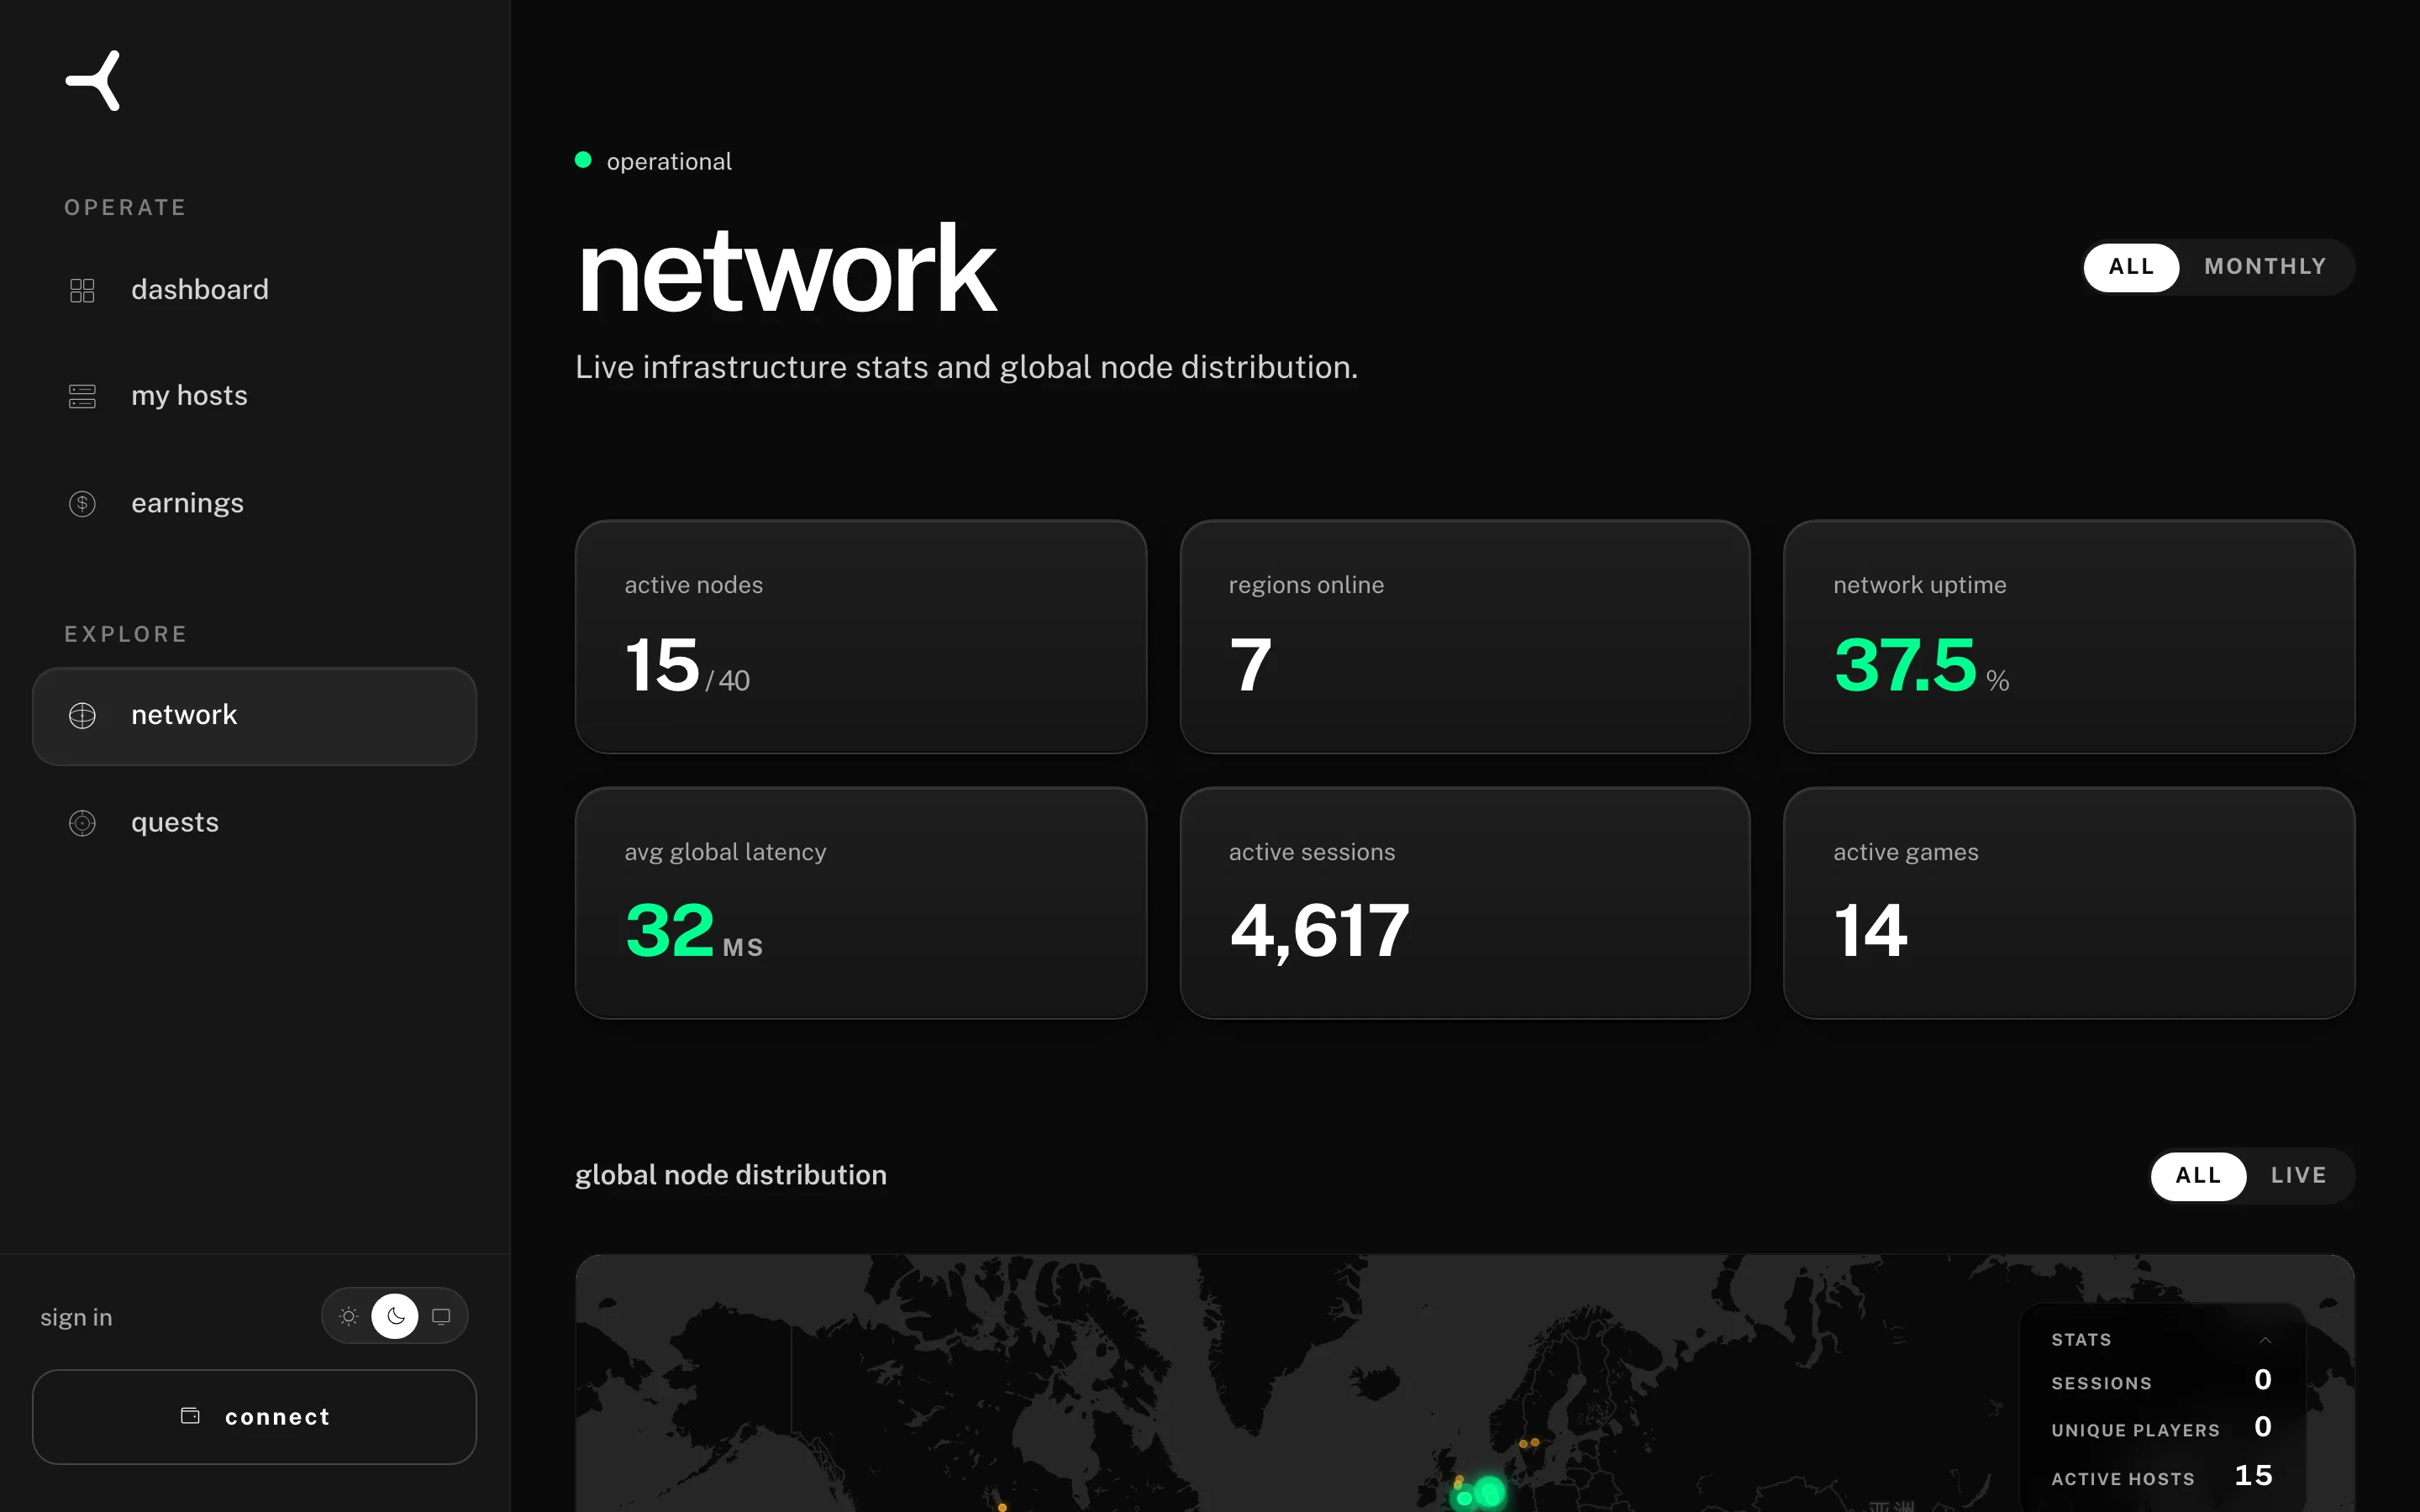The width and height of the screenshot is (2420, 1512).
Task: Click the quests target icon
Action: 82,822
